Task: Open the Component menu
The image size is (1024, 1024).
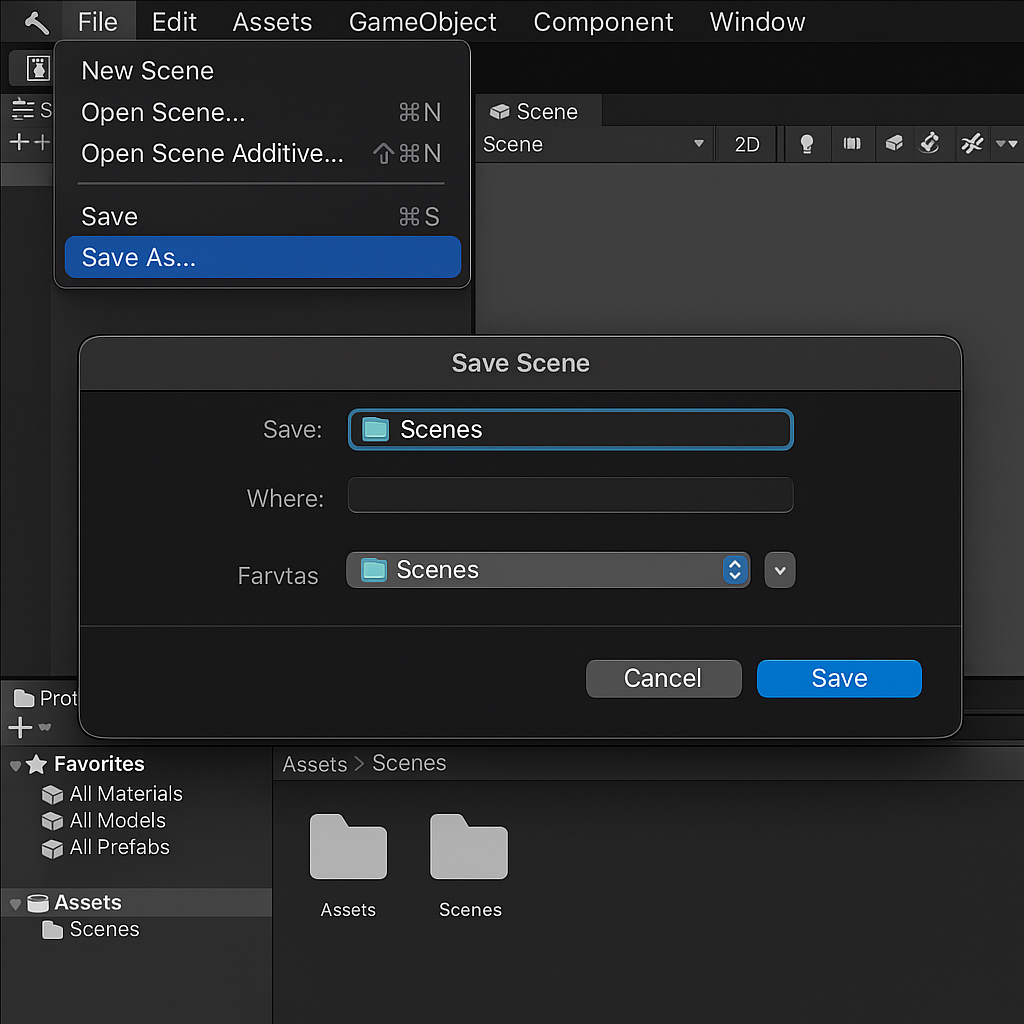Action: pyautogui.click(x=603, y=22)
